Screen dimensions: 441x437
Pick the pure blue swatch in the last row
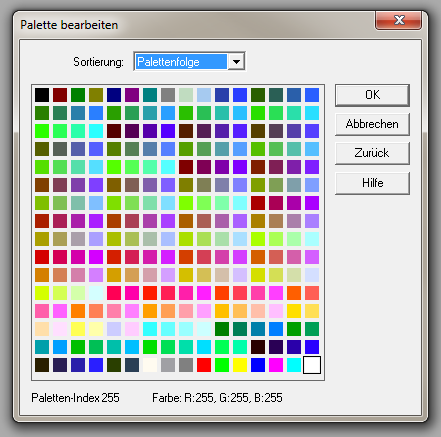pos(258,365)
